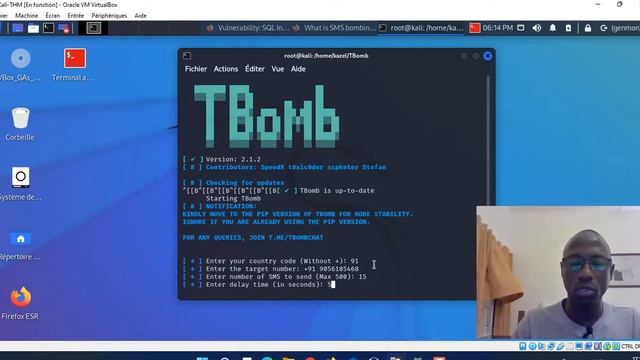Click the show desktop icon in the Kali panel

coord(18,28)
